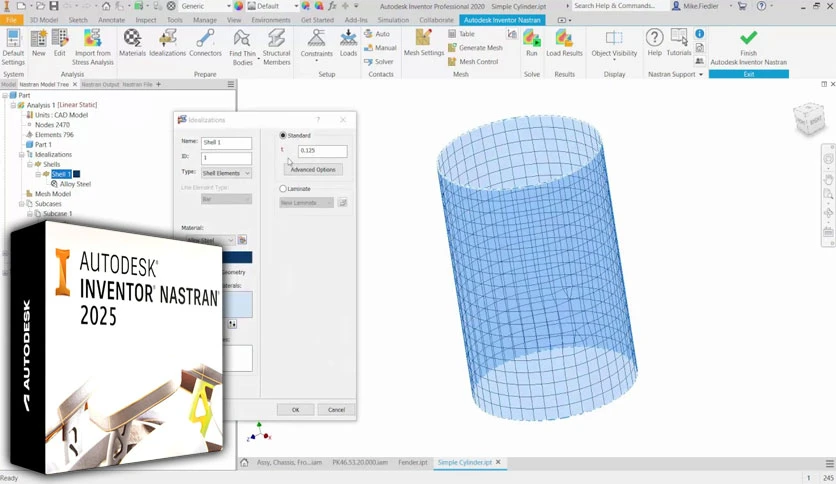Click the Shell 1 color swatch in tree
The width and height of the screenshot is (836, 484).
click(x=77, y=174)
